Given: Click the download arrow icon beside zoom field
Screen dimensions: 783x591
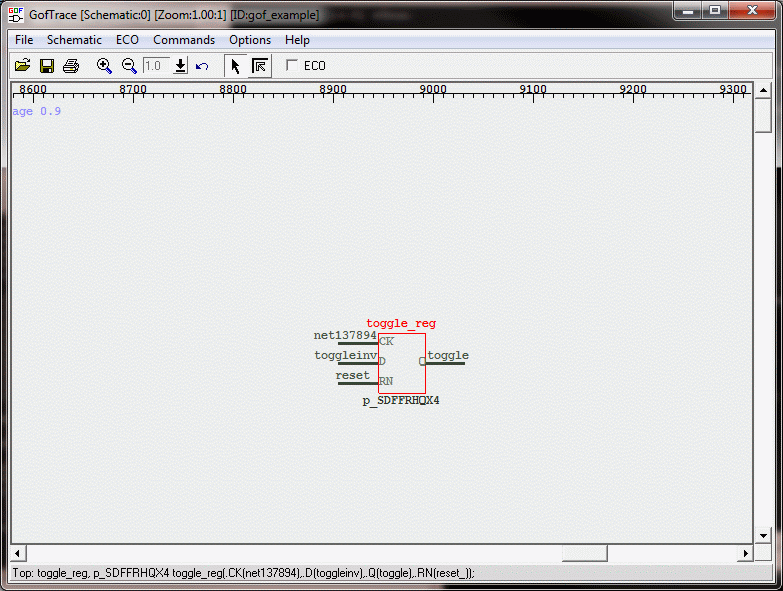Looking at the screenshot, I should (x=180, y=66).
